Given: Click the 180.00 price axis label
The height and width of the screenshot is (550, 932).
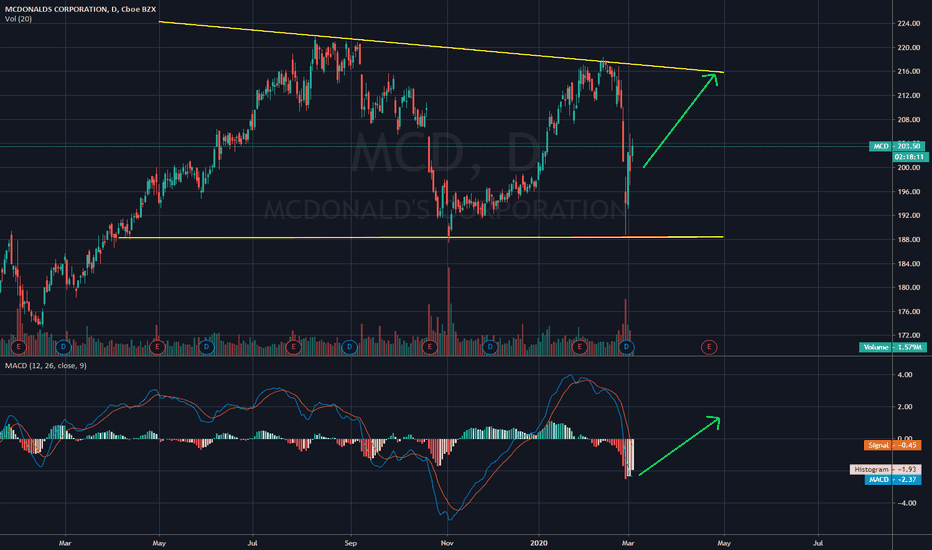Looking at the screenshot, I should coord(908,287).
